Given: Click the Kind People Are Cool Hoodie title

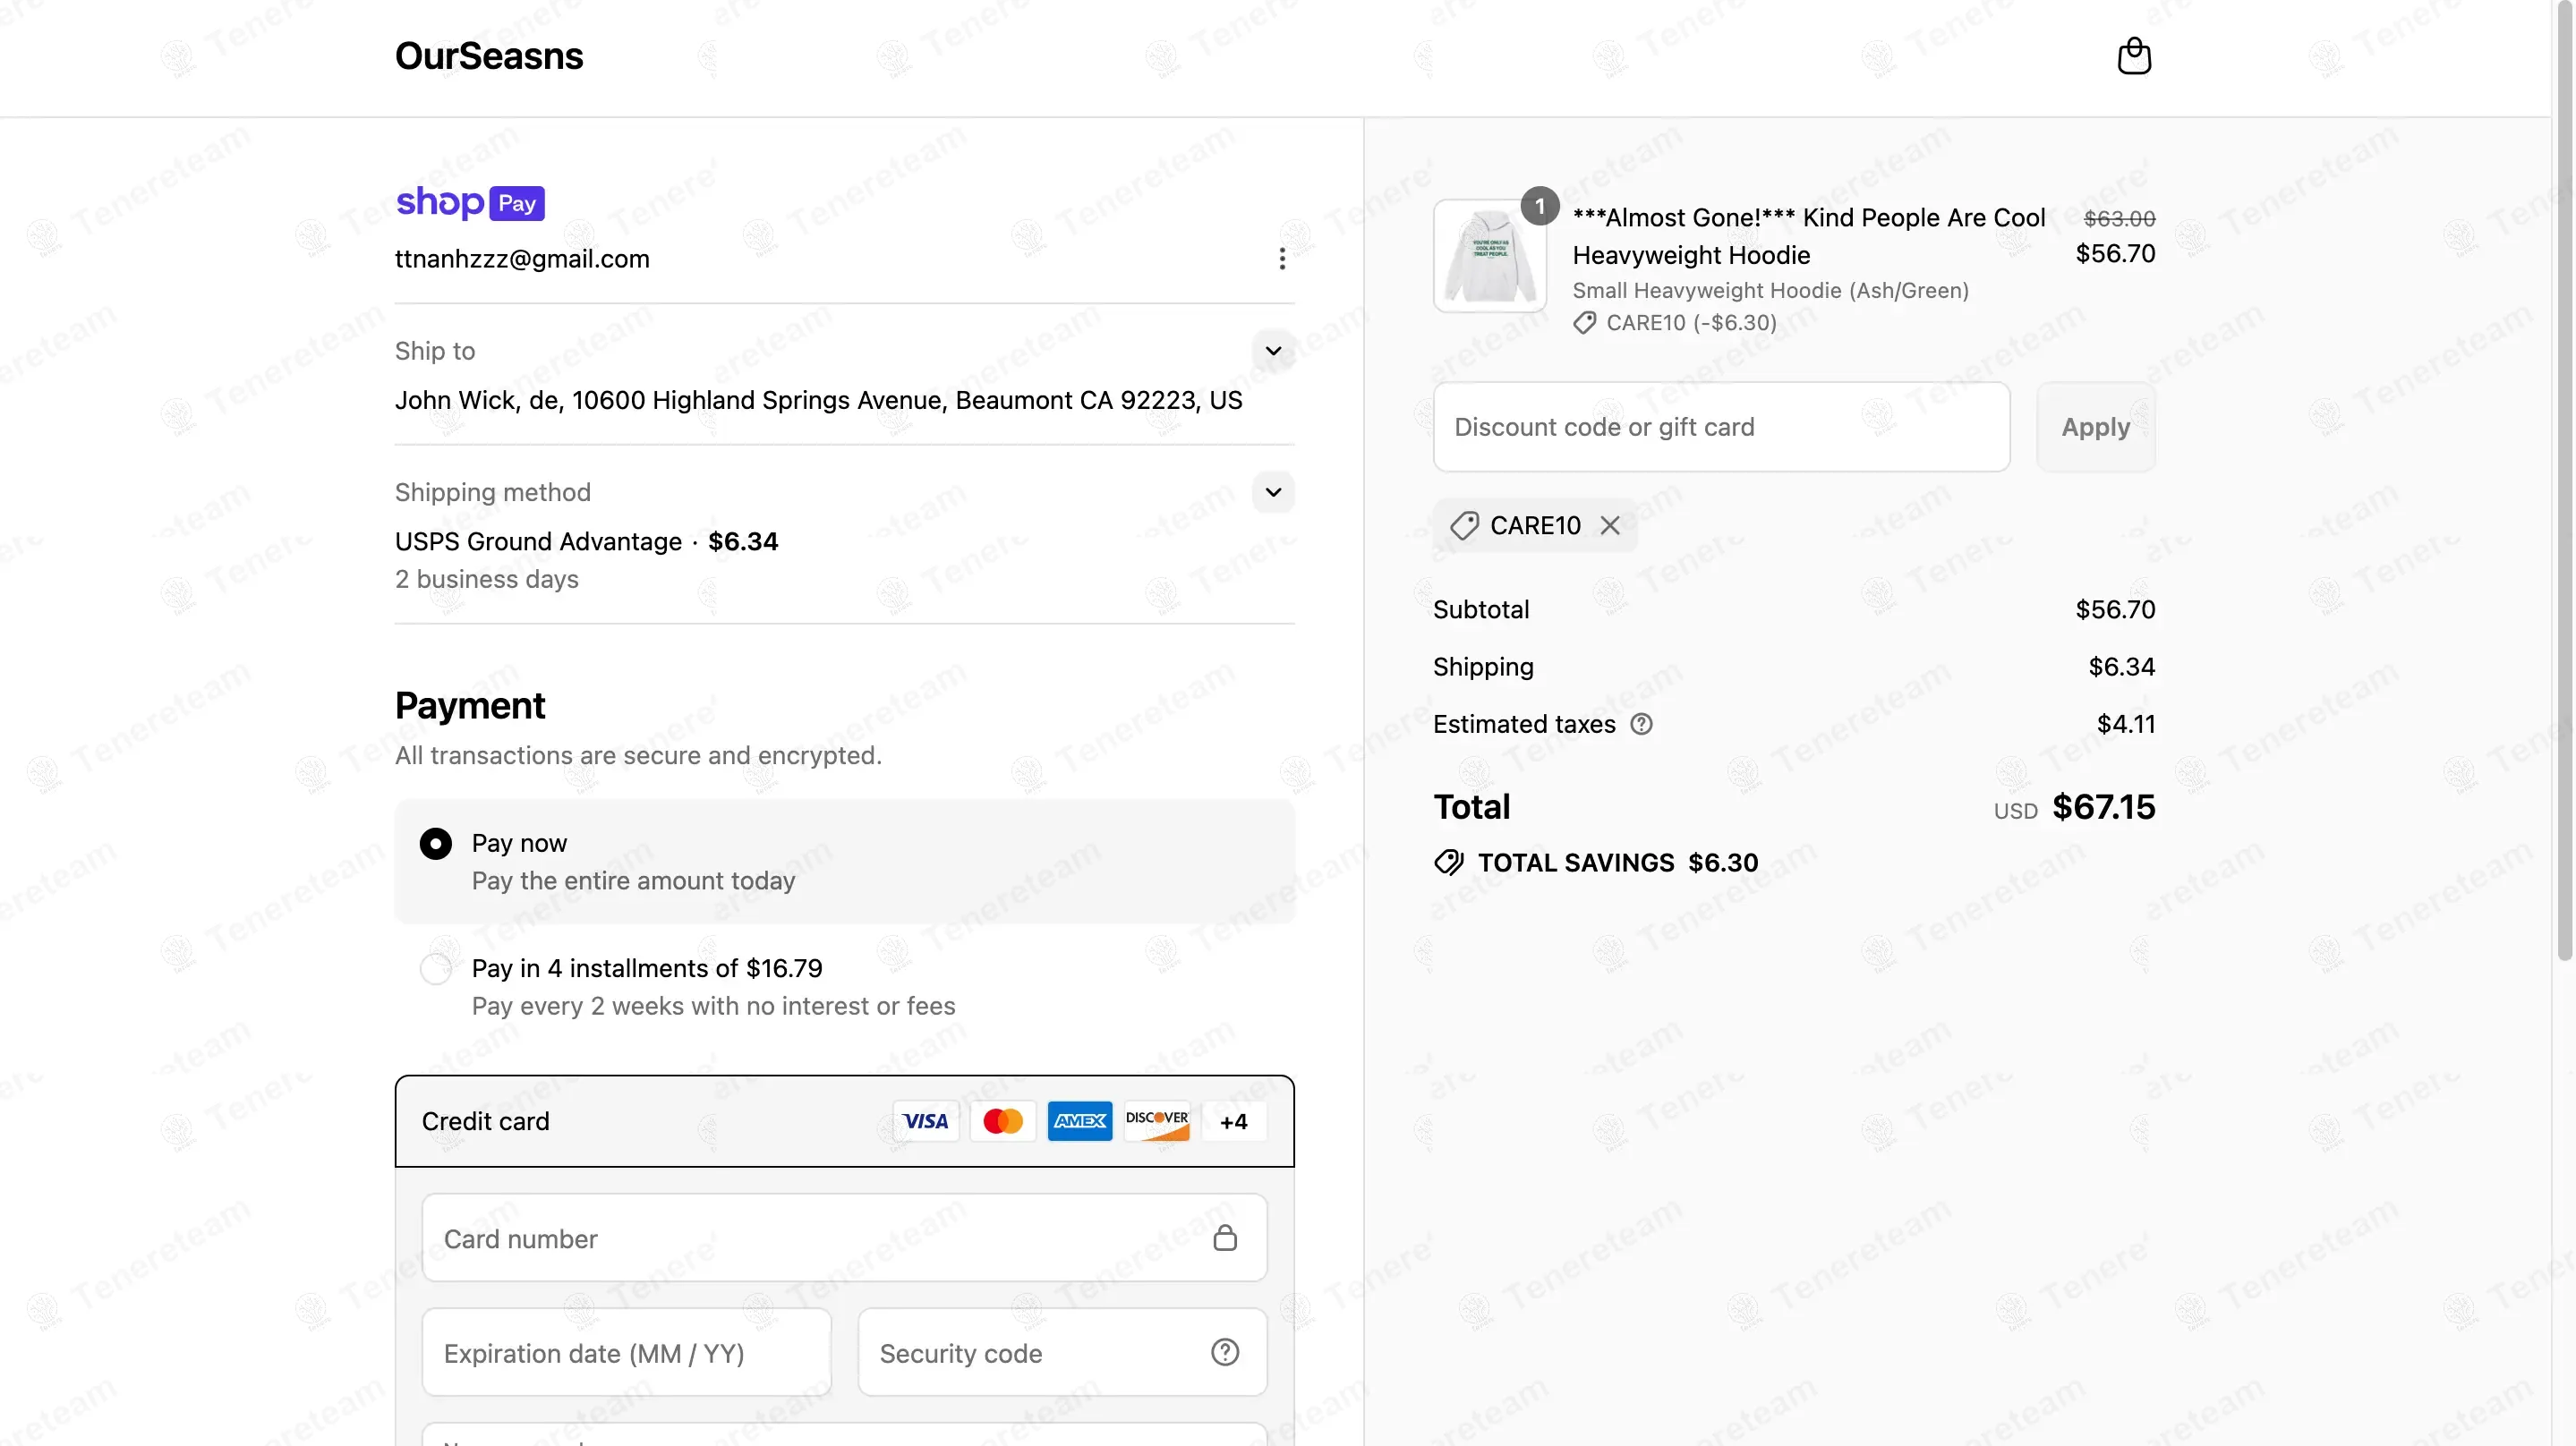Looking at the screenshot, I should (x=1808, y=236).
